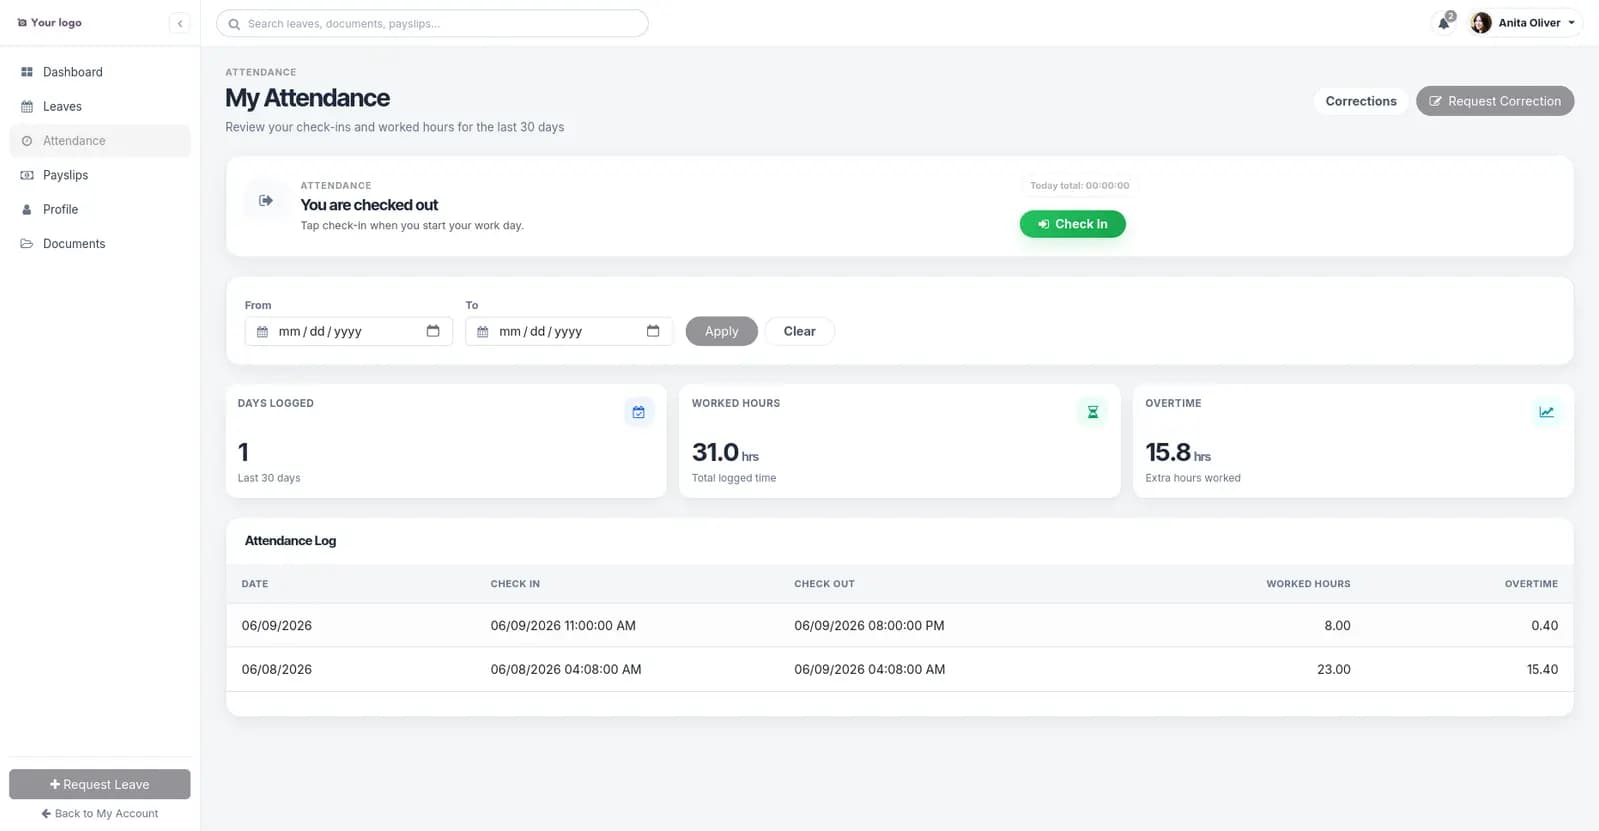Open the From date calendar picker

coord(433,331)
